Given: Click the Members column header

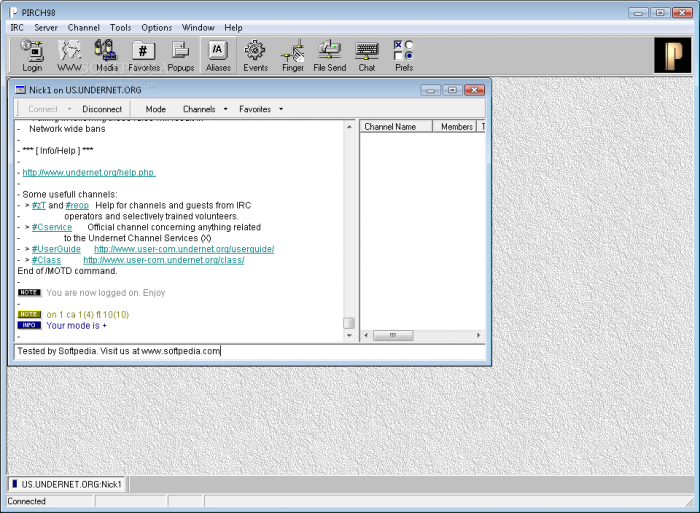Looking at the screenshot, I should (x=455, y=127).
